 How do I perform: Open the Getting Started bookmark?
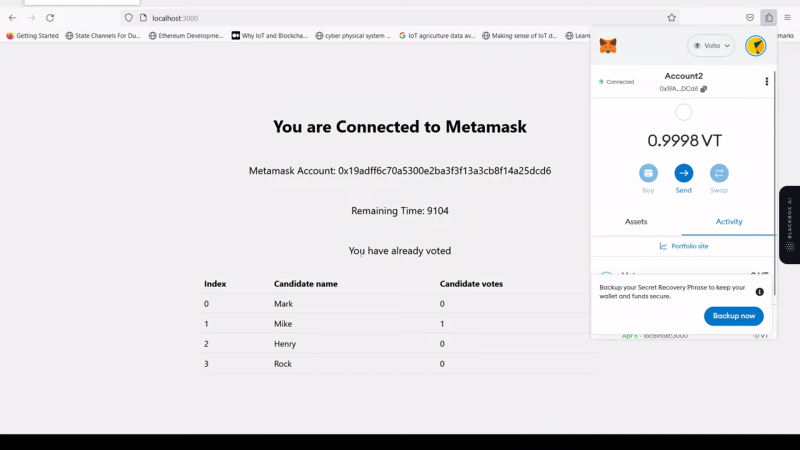[x=33, y=36]
